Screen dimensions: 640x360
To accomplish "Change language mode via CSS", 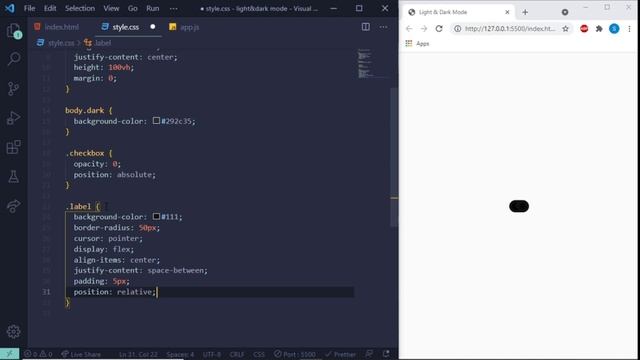I will [259, 354].
